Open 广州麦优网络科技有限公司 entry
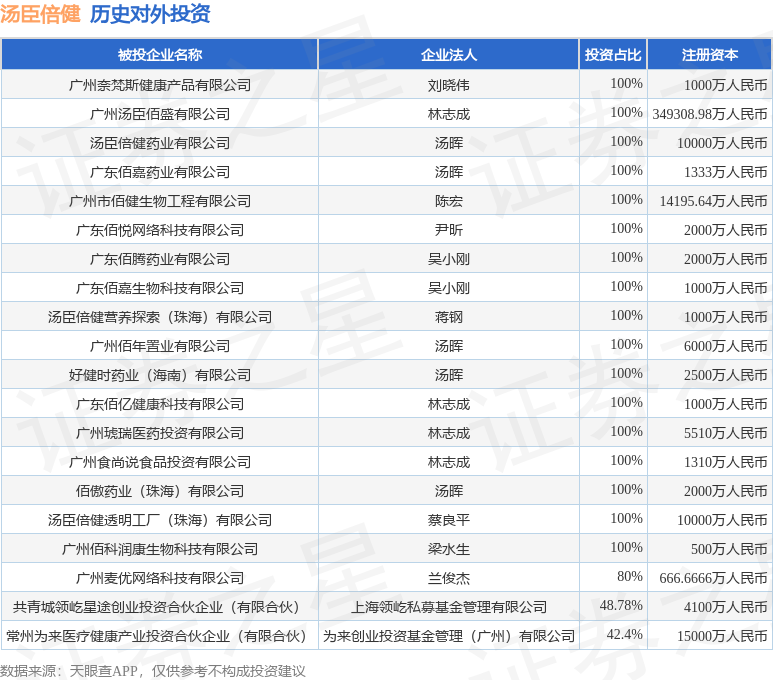 160,578
